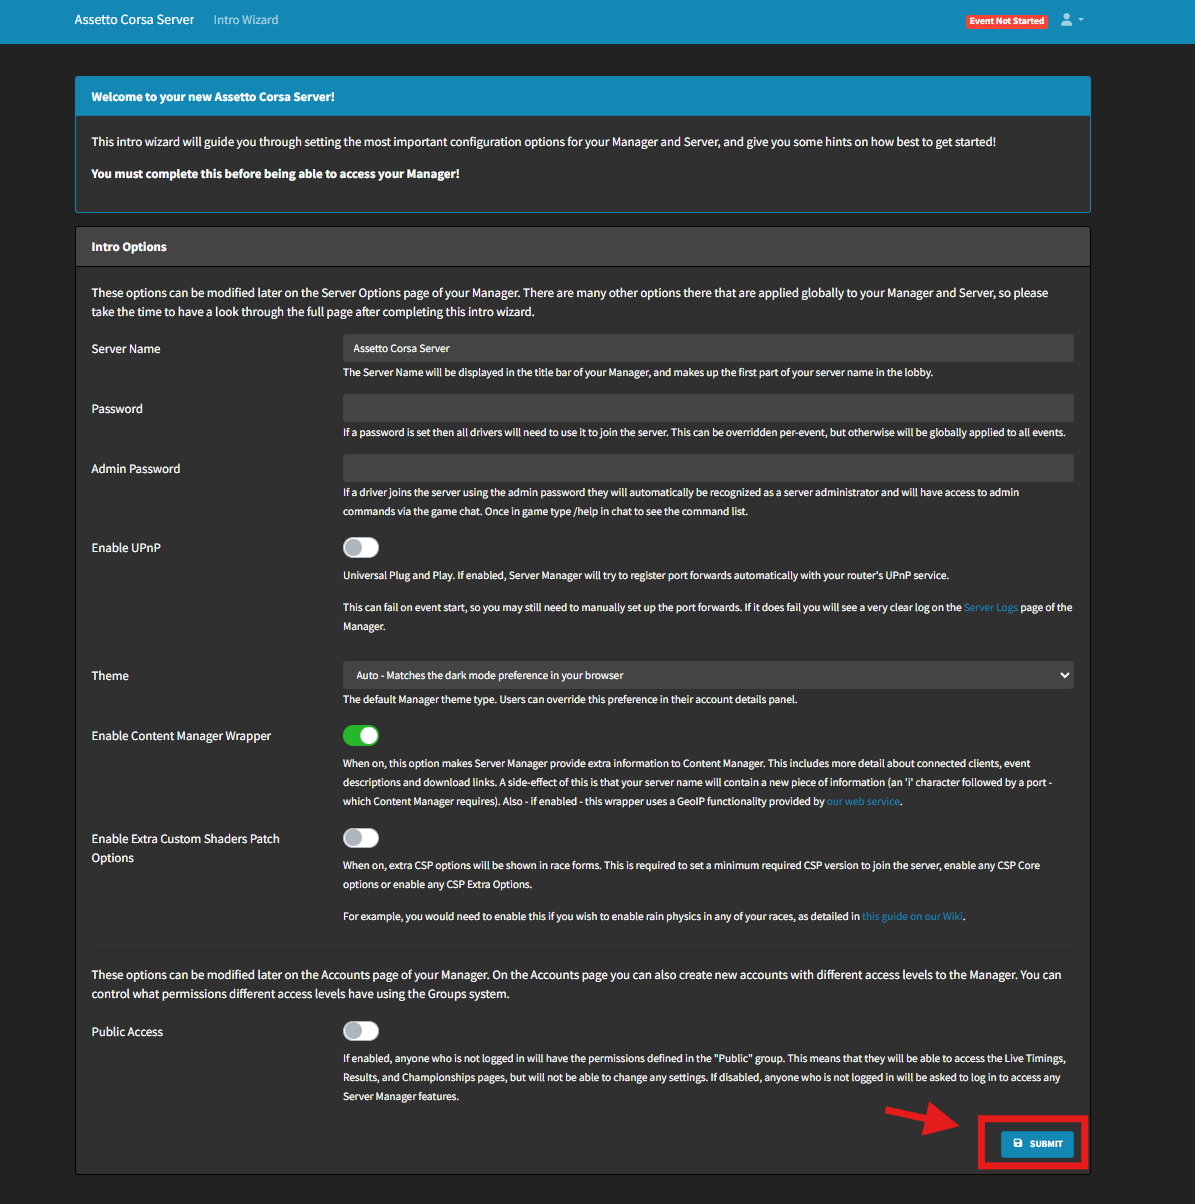Viewport: 1195px width, 1204px height.
Task: Enable the Public Access toggle
Action: [361, 1031]
